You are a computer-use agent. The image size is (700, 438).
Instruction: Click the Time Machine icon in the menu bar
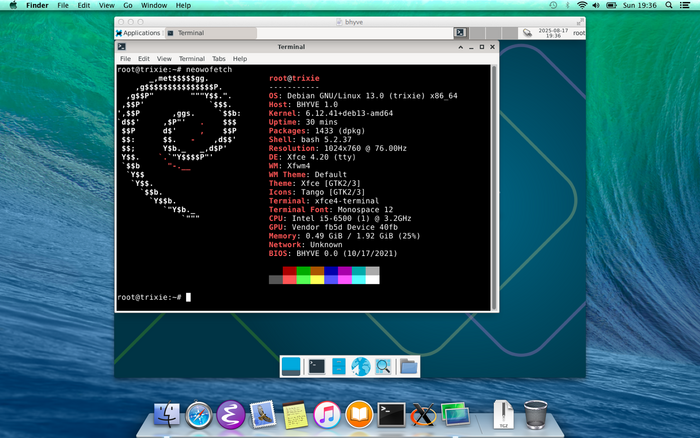coord(553,5)
